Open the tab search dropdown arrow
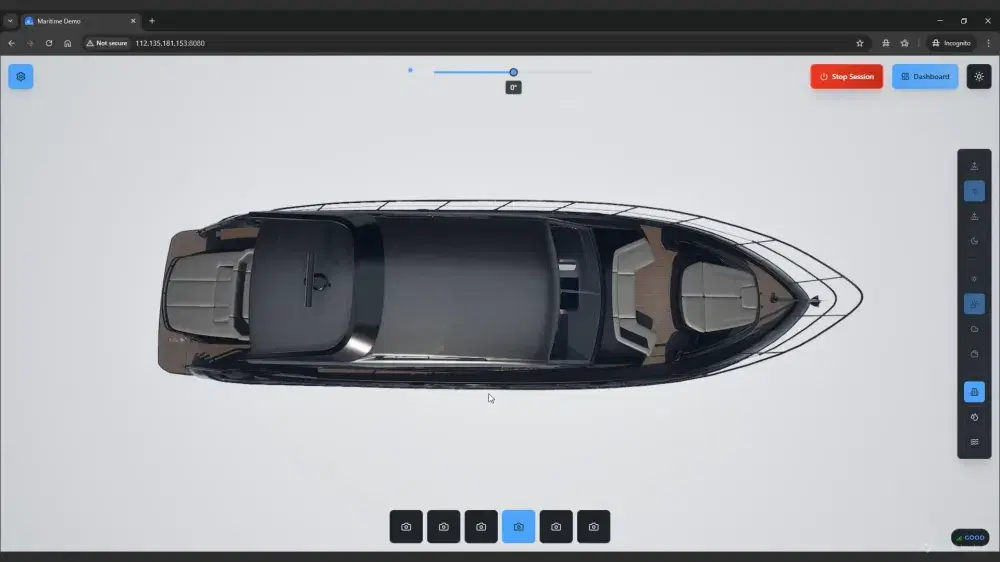Image resolution: width=1000 pixels, height=562 pixels. (x=10, y=21)
